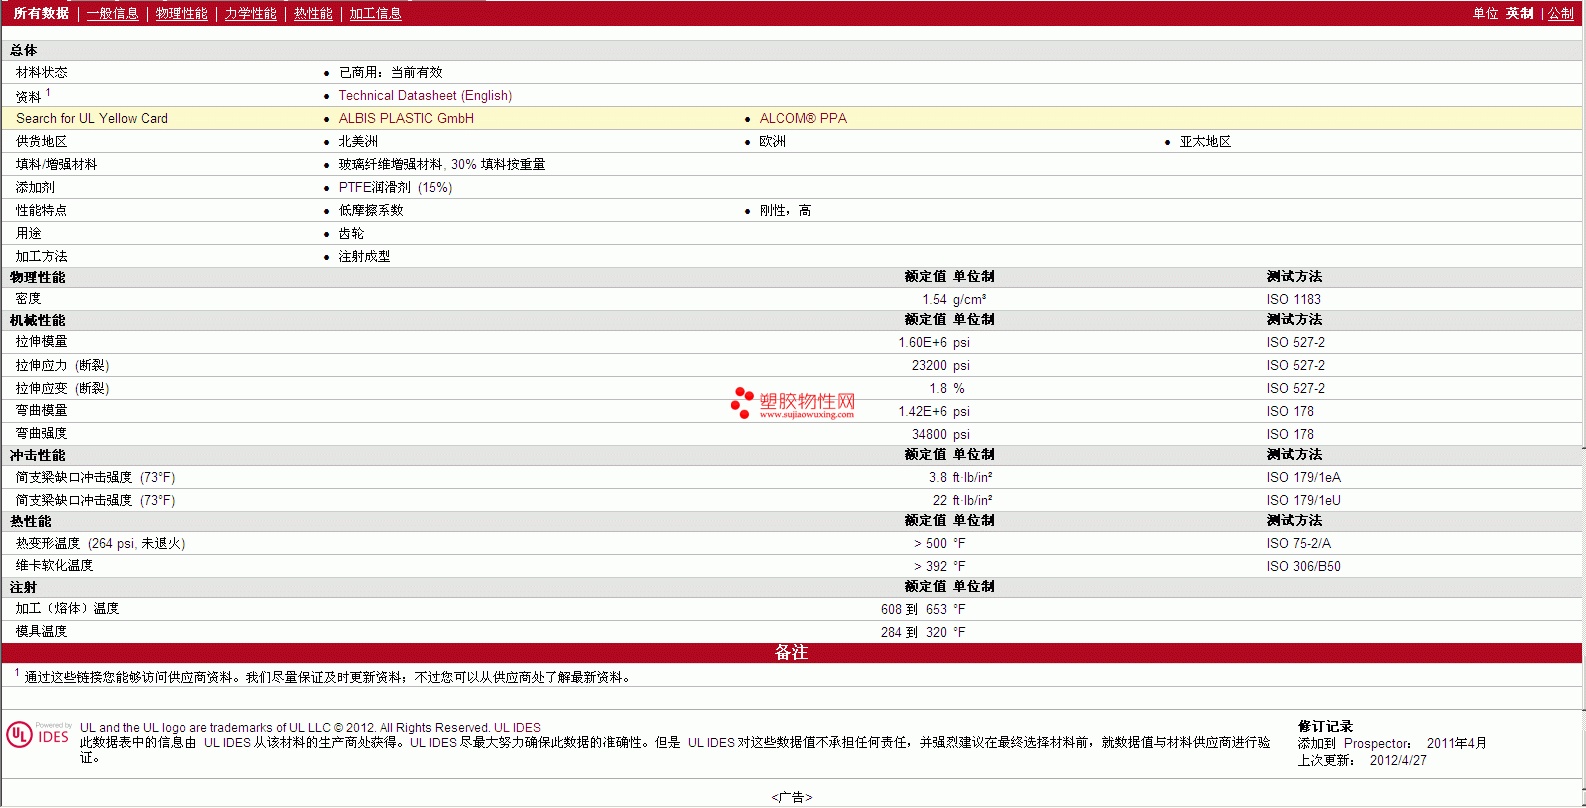Click 亚太地区 availability region
The height and width of the screenshot is (808, 1586).
pos(1205,141)
